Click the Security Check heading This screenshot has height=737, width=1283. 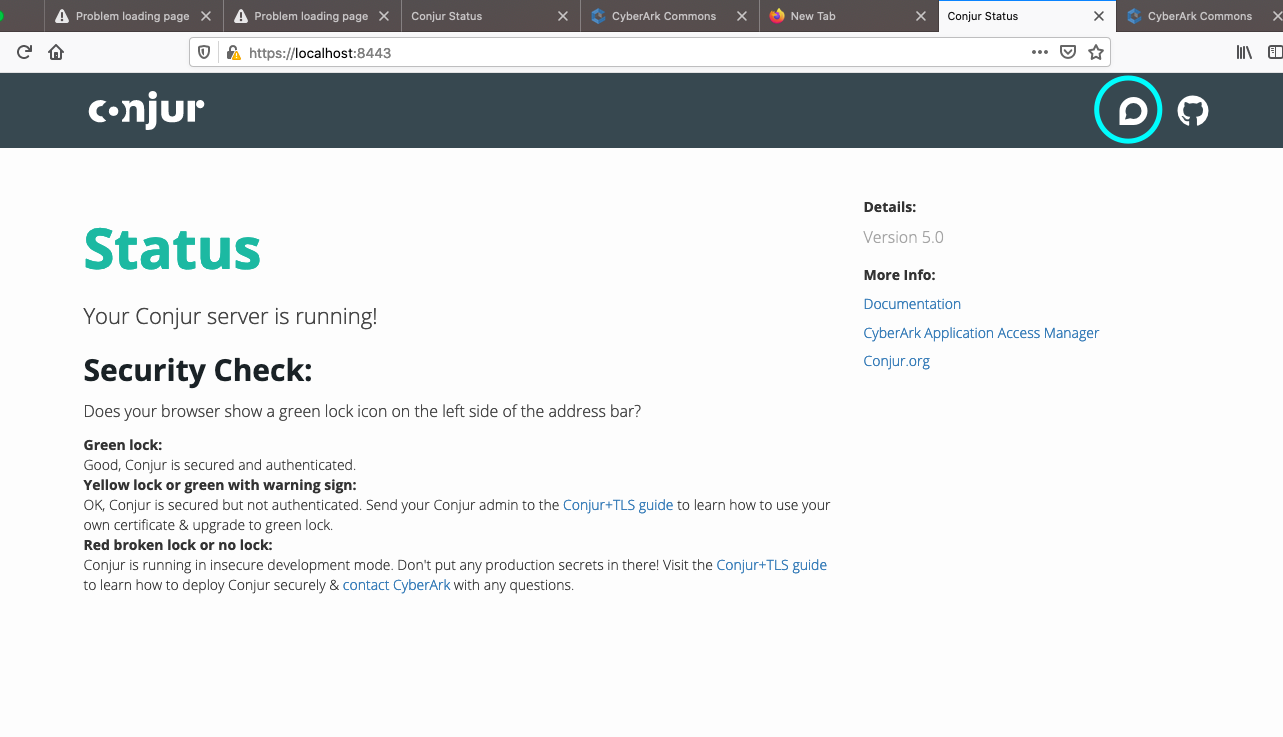198,370
